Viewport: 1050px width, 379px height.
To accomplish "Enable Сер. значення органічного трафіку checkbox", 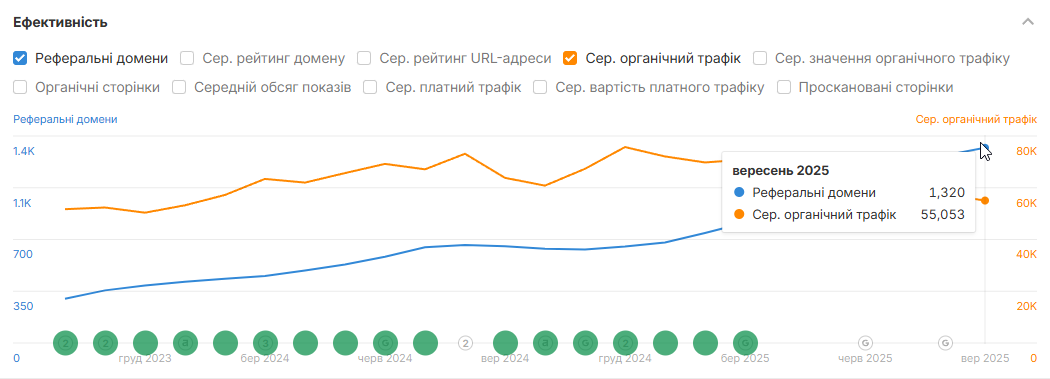I will coord(760,58).
